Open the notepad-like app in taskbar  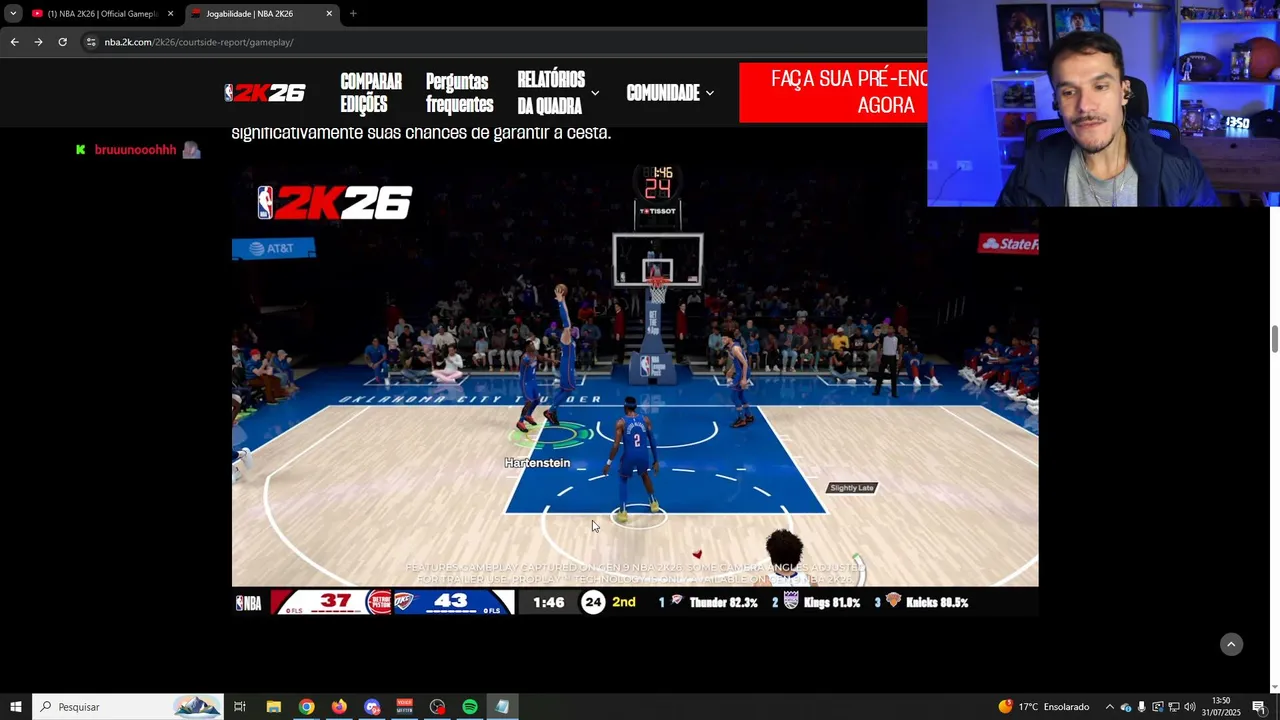click(x=502, y=707)
